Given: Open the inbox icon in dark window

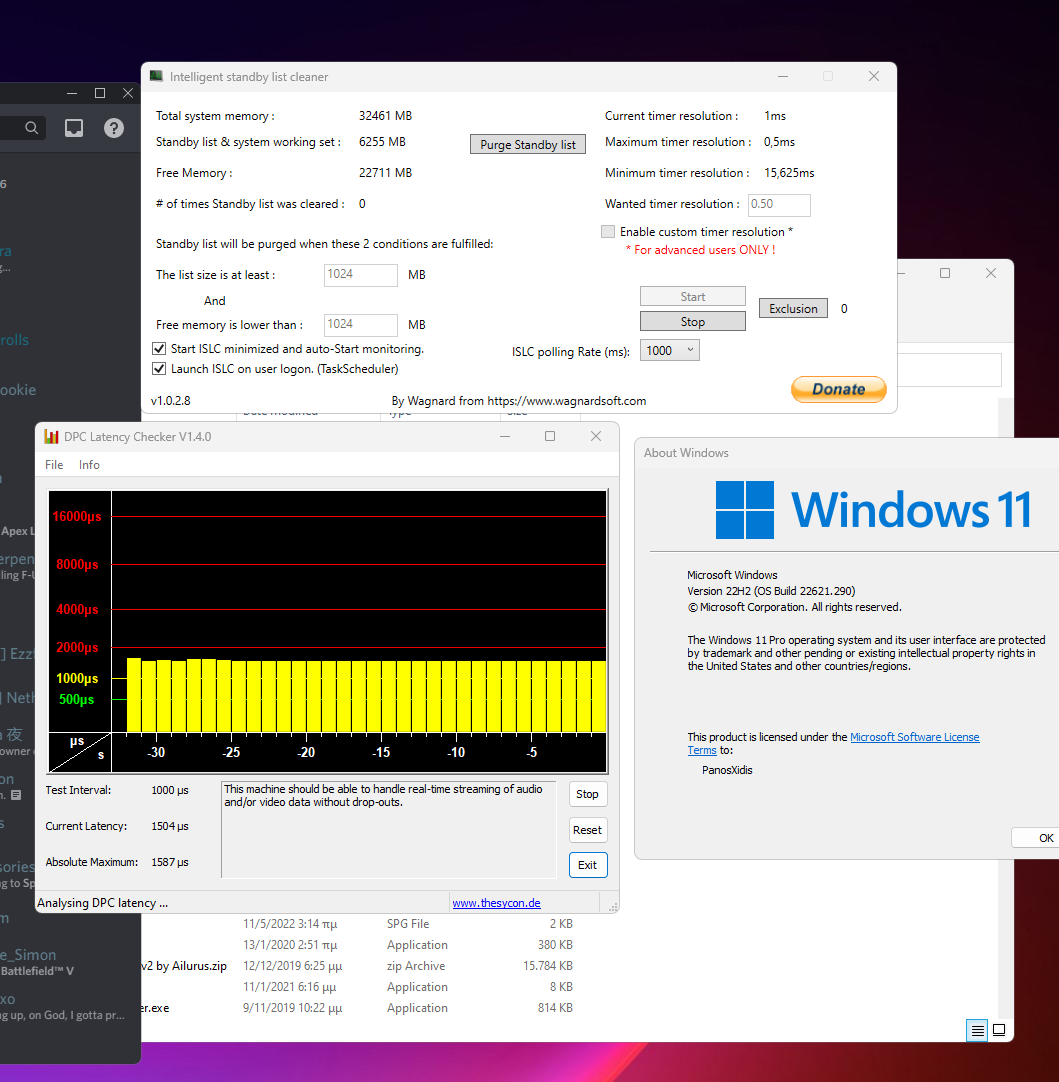Looking at the screenshot, I should 74,128.
